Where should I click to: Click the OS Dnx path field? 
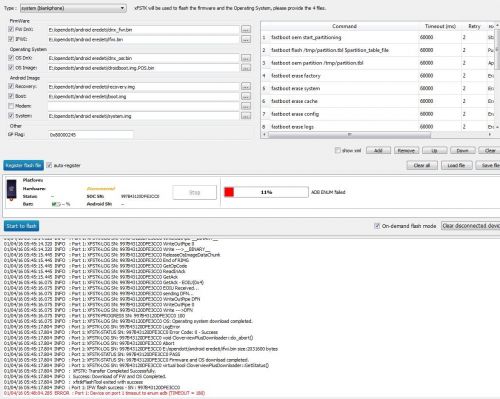(x=144, y=58)
